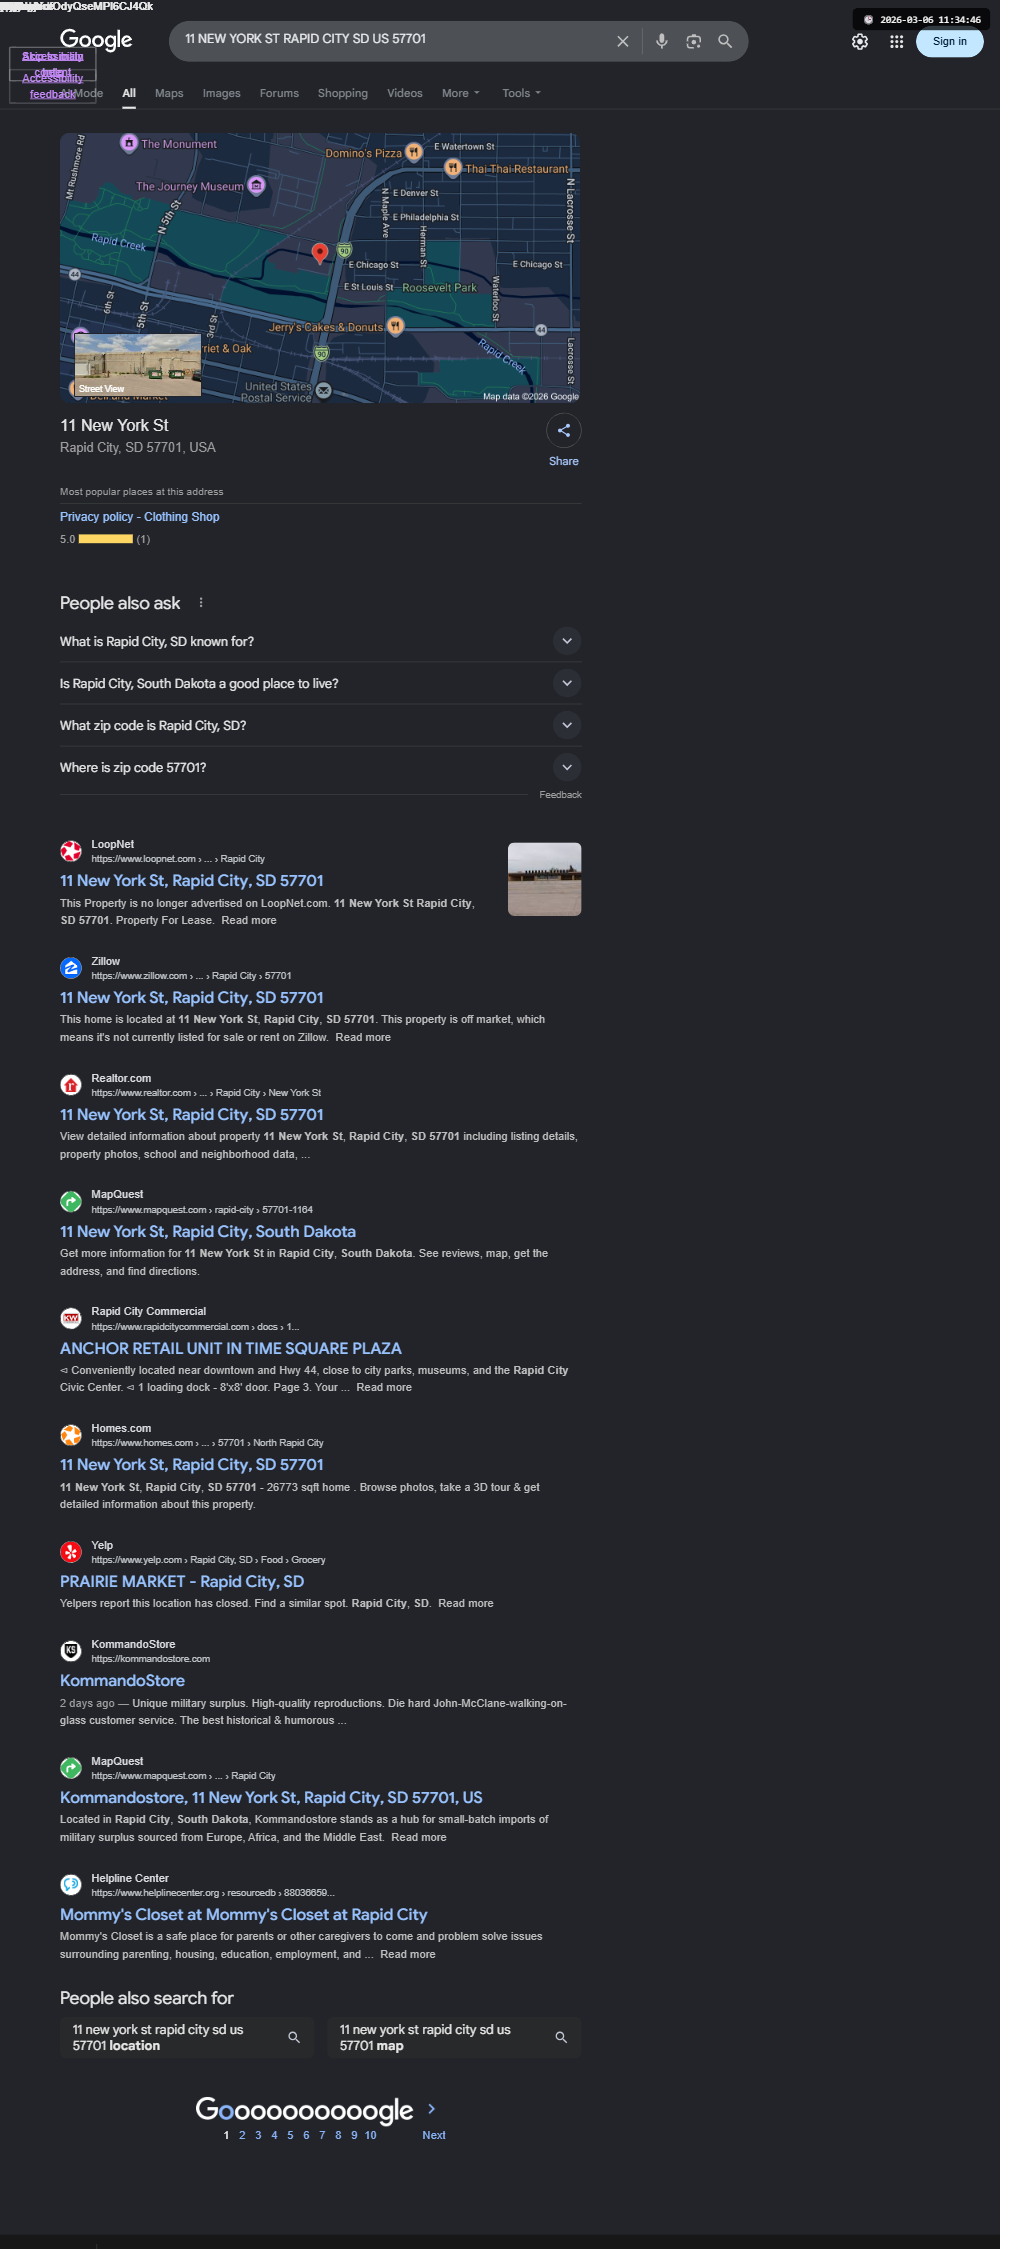Open Google apps grid icon
The width and height of the screenshot is (1012, 2249).
coord(896,42)
